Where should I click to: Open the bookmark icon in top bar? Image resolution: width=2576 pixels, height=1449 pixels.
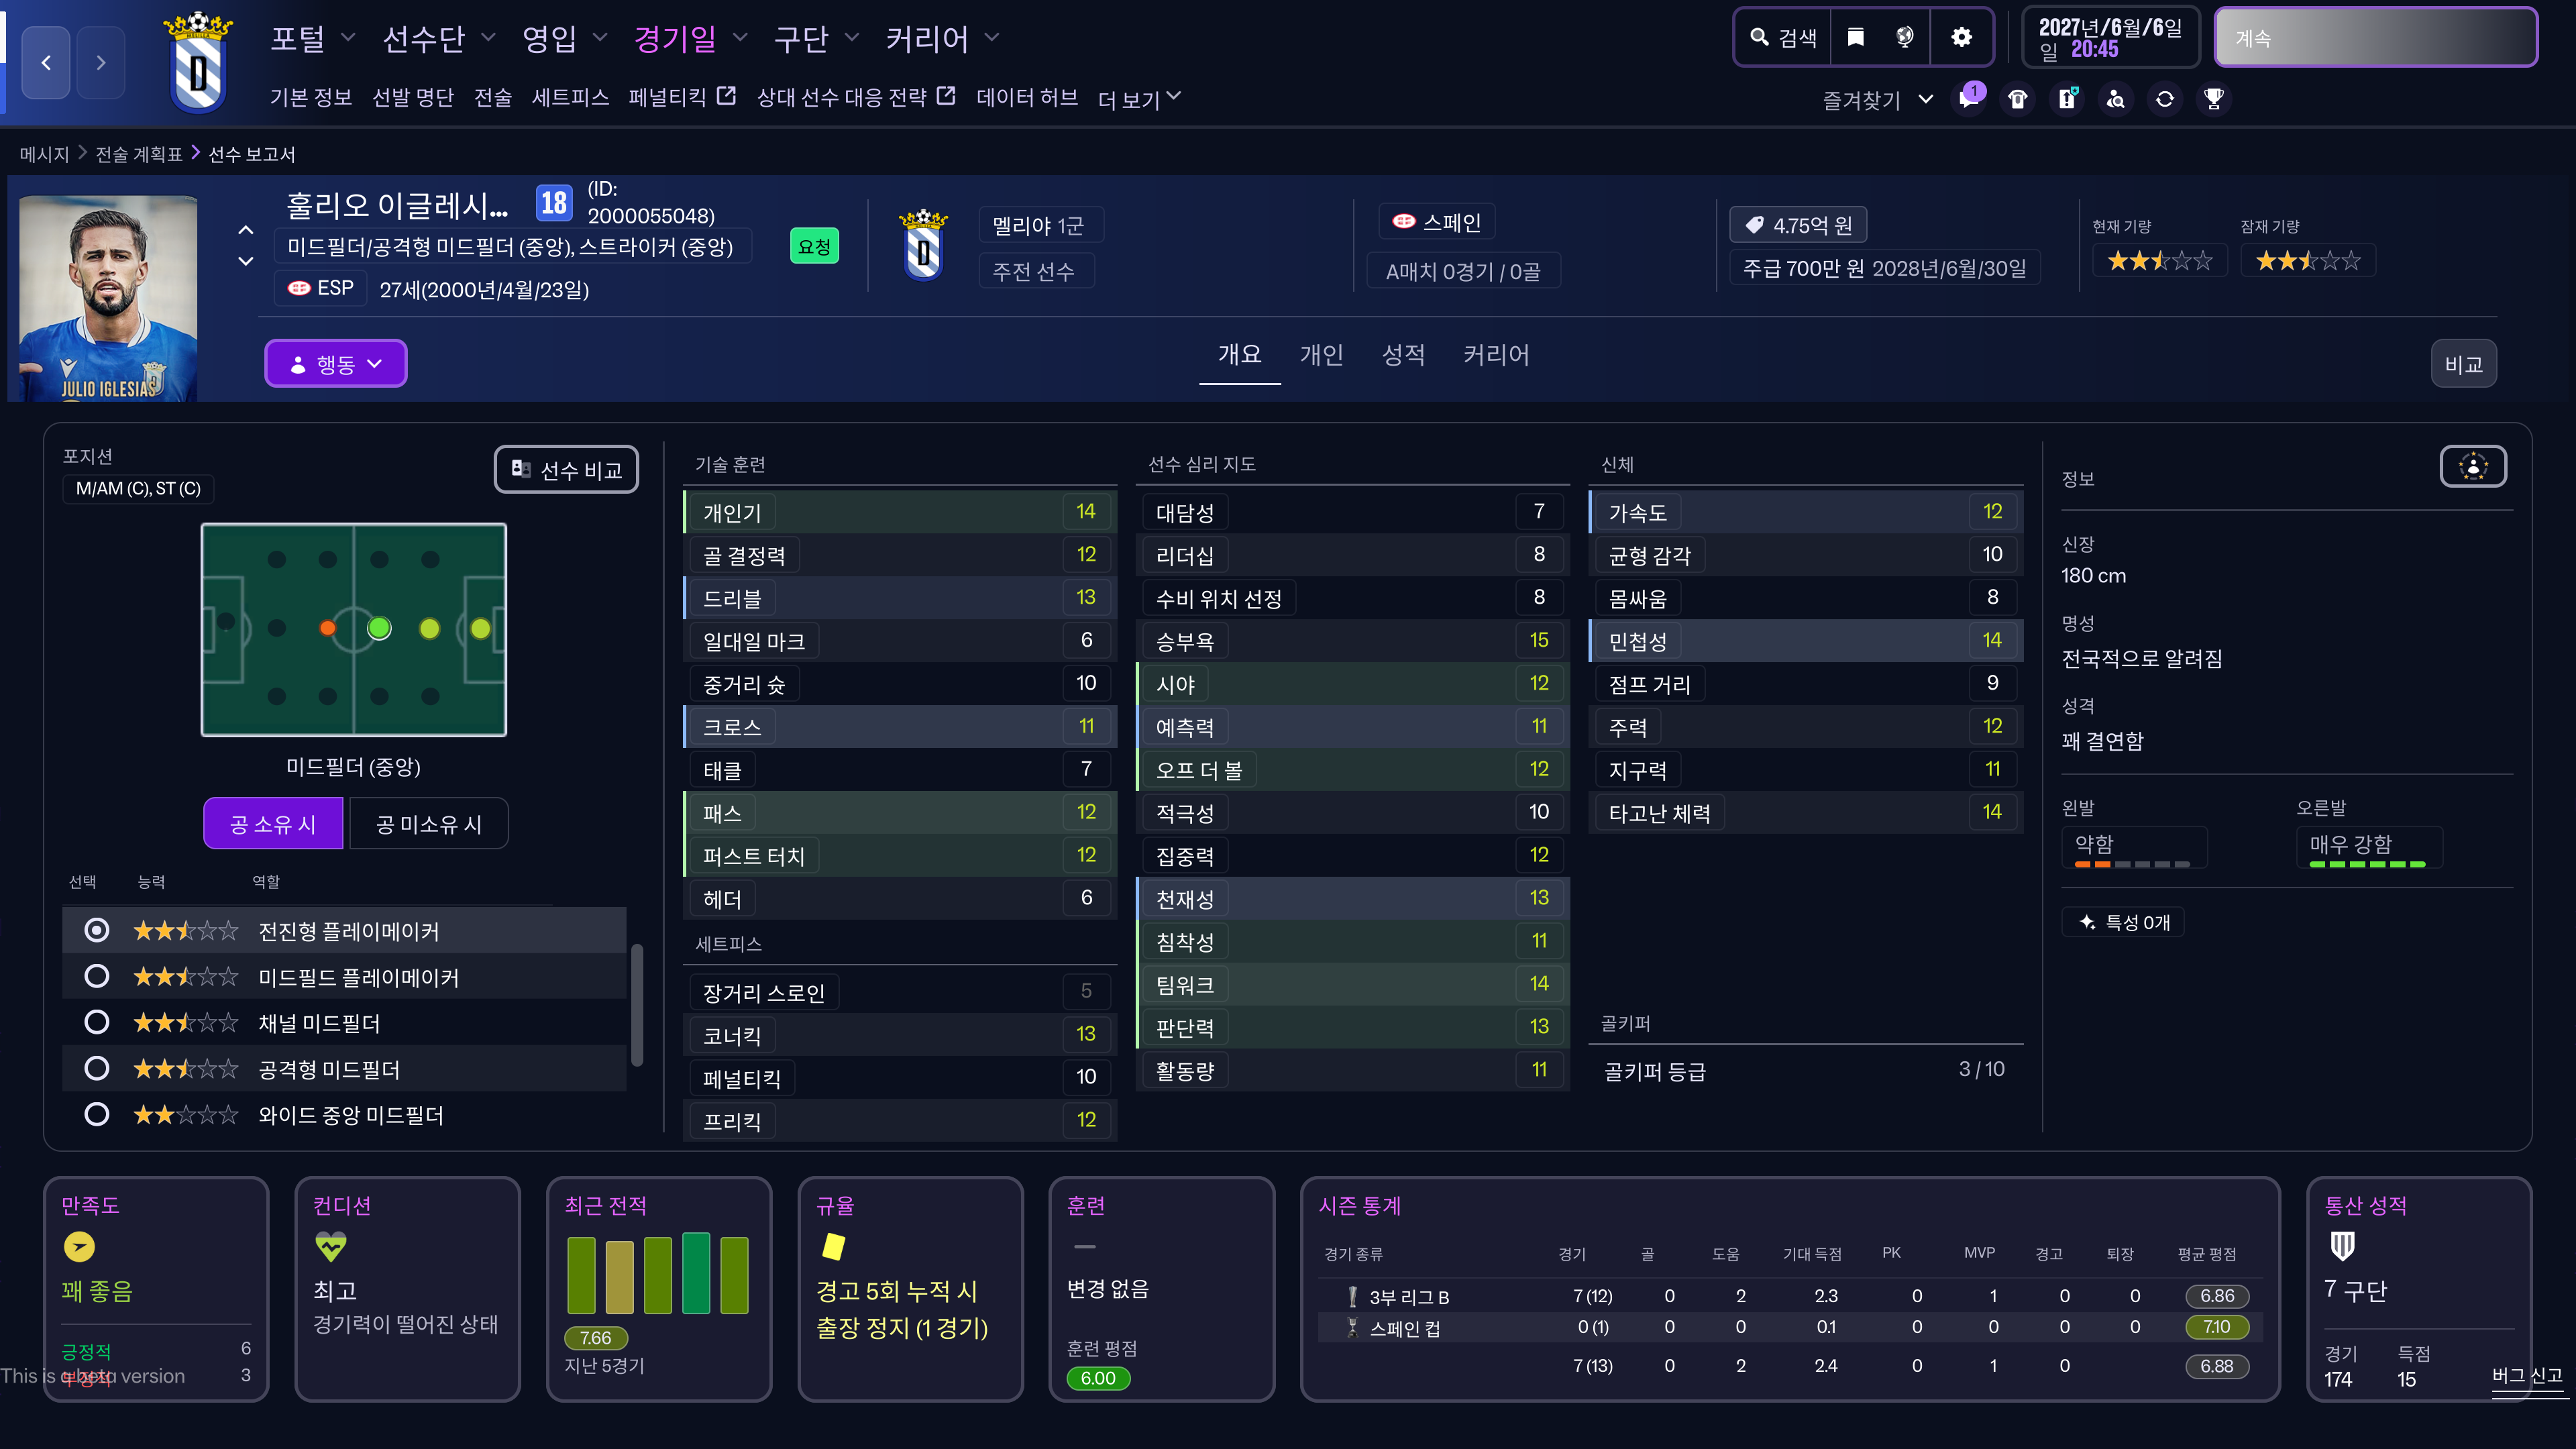tap(1855, 37)
